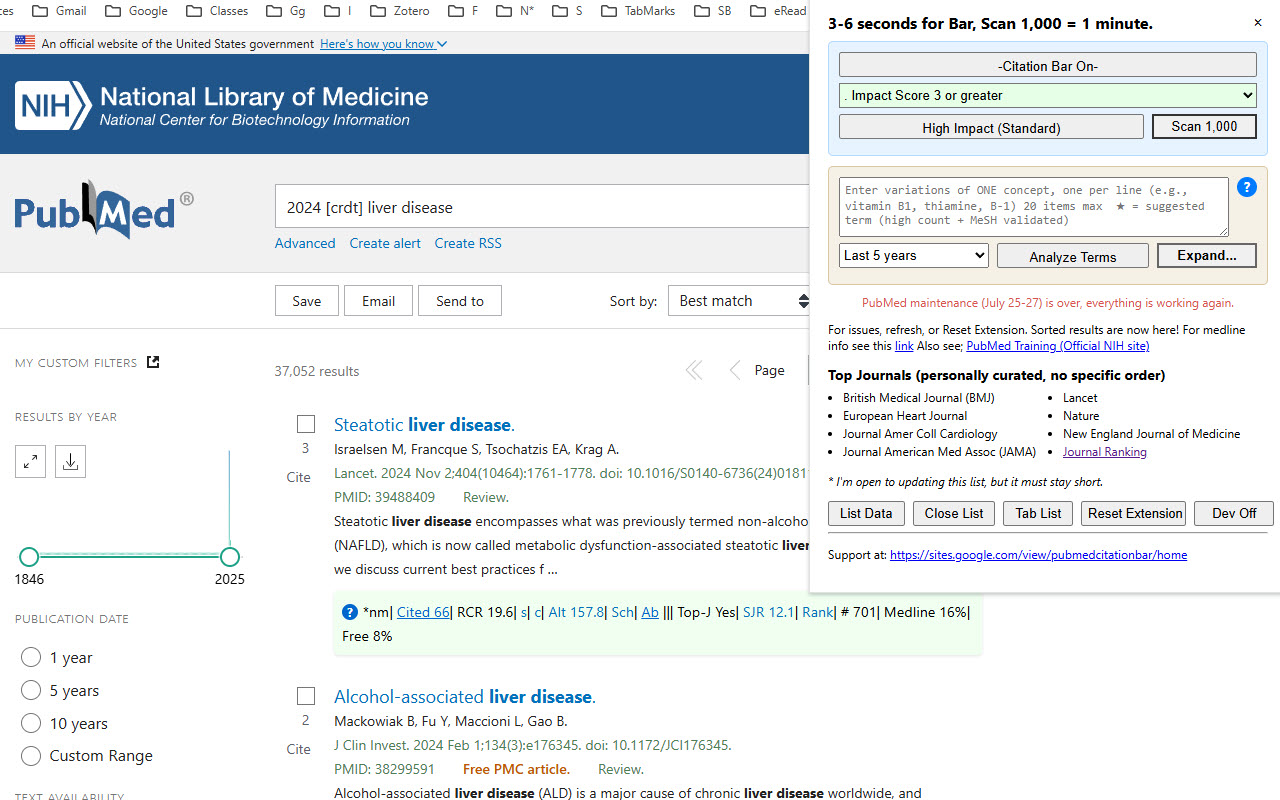Viewport: 1280px width, 800px height.
Task: Click the Expand... button
Action: tap(1207, 255)
